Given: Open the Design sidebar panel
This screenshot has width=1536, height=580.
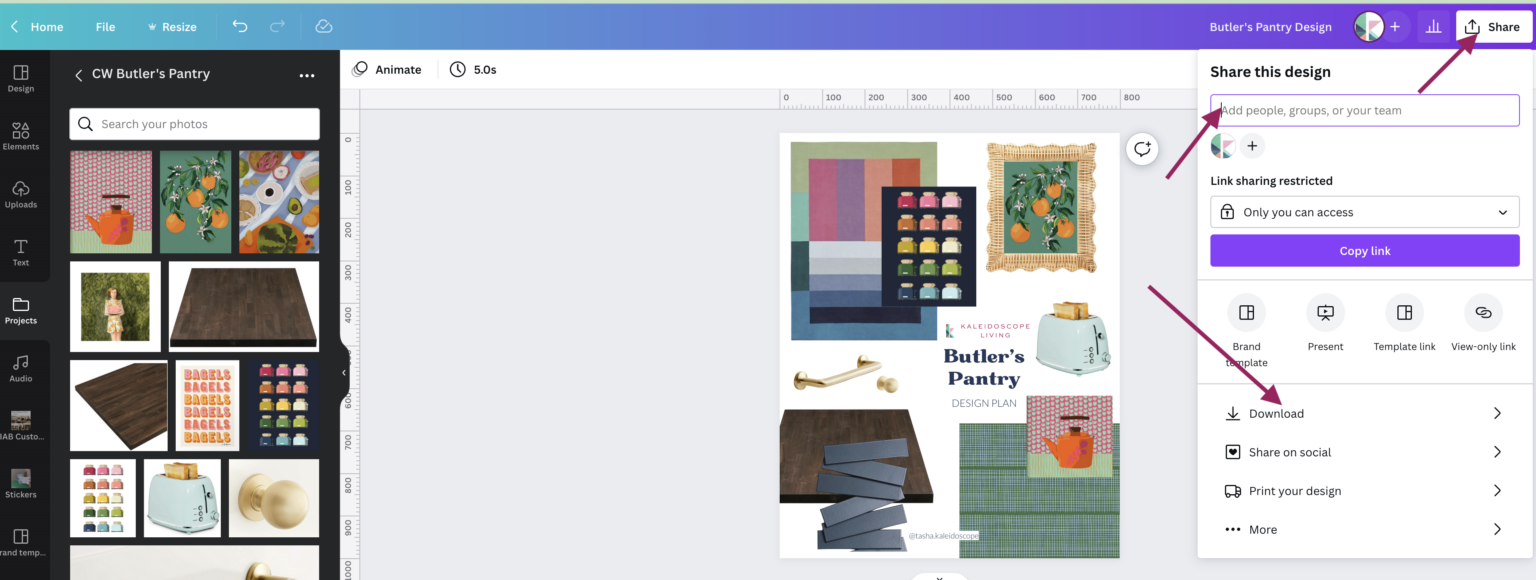Looking at the screenshot, I should pos(21,78).
